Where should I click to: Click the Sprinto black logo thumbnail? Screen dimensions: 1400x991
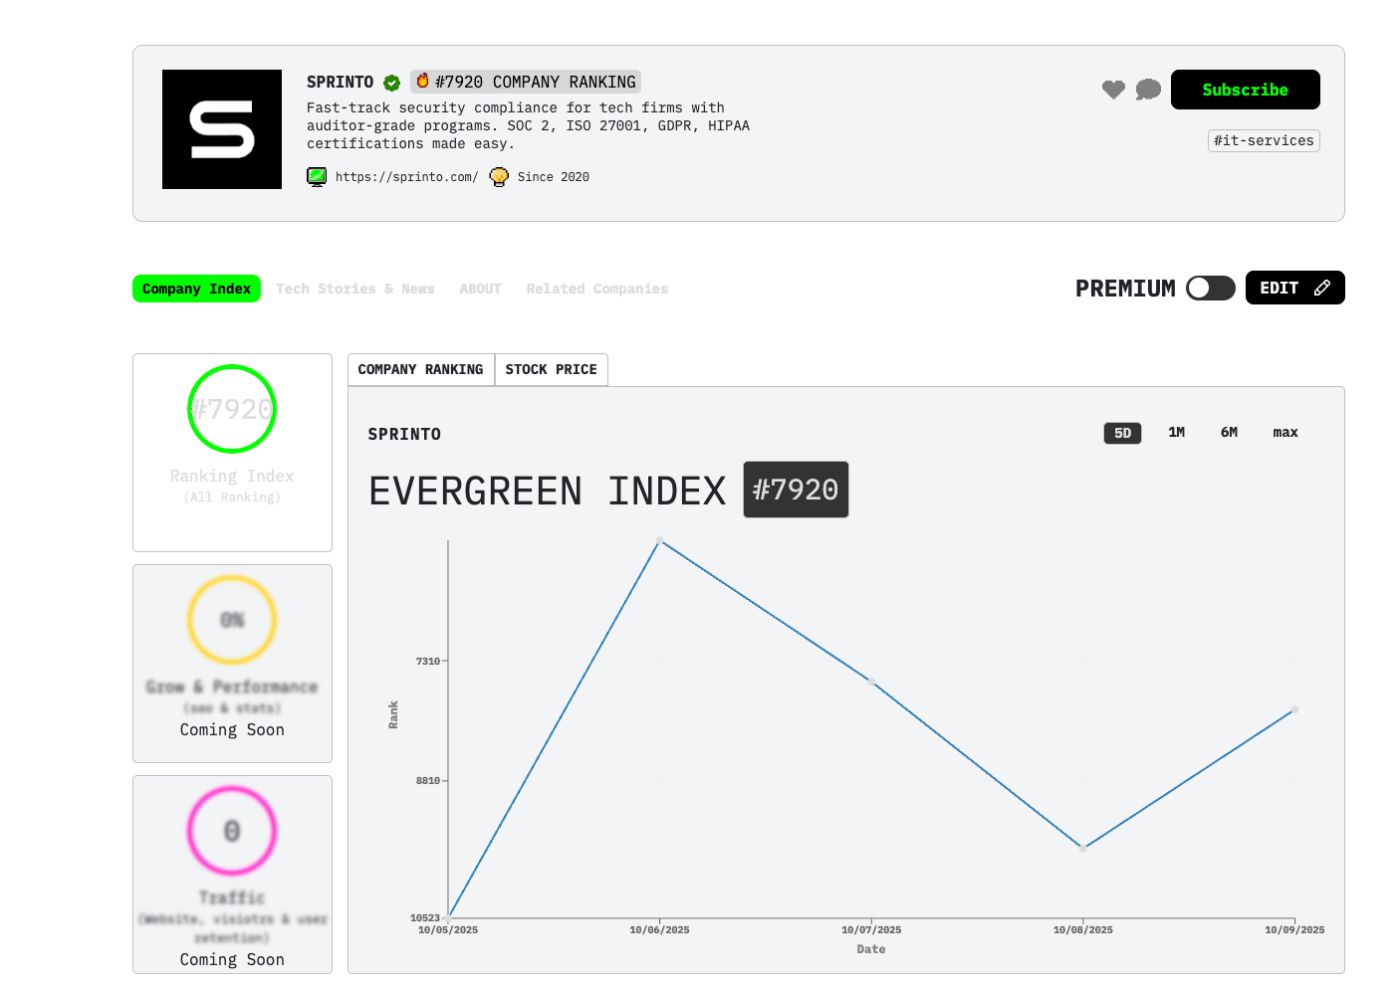tap(222, 129)
